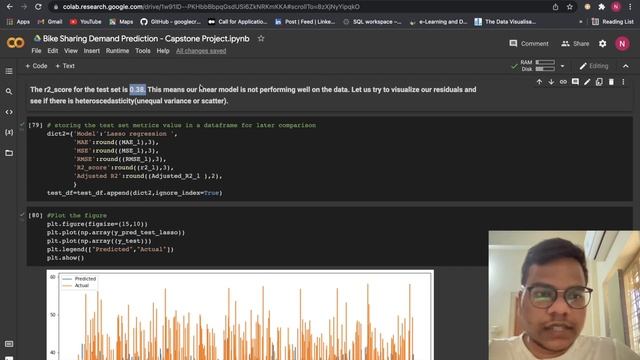
Task: Click the address bar URL
Action: pos(211,7)
